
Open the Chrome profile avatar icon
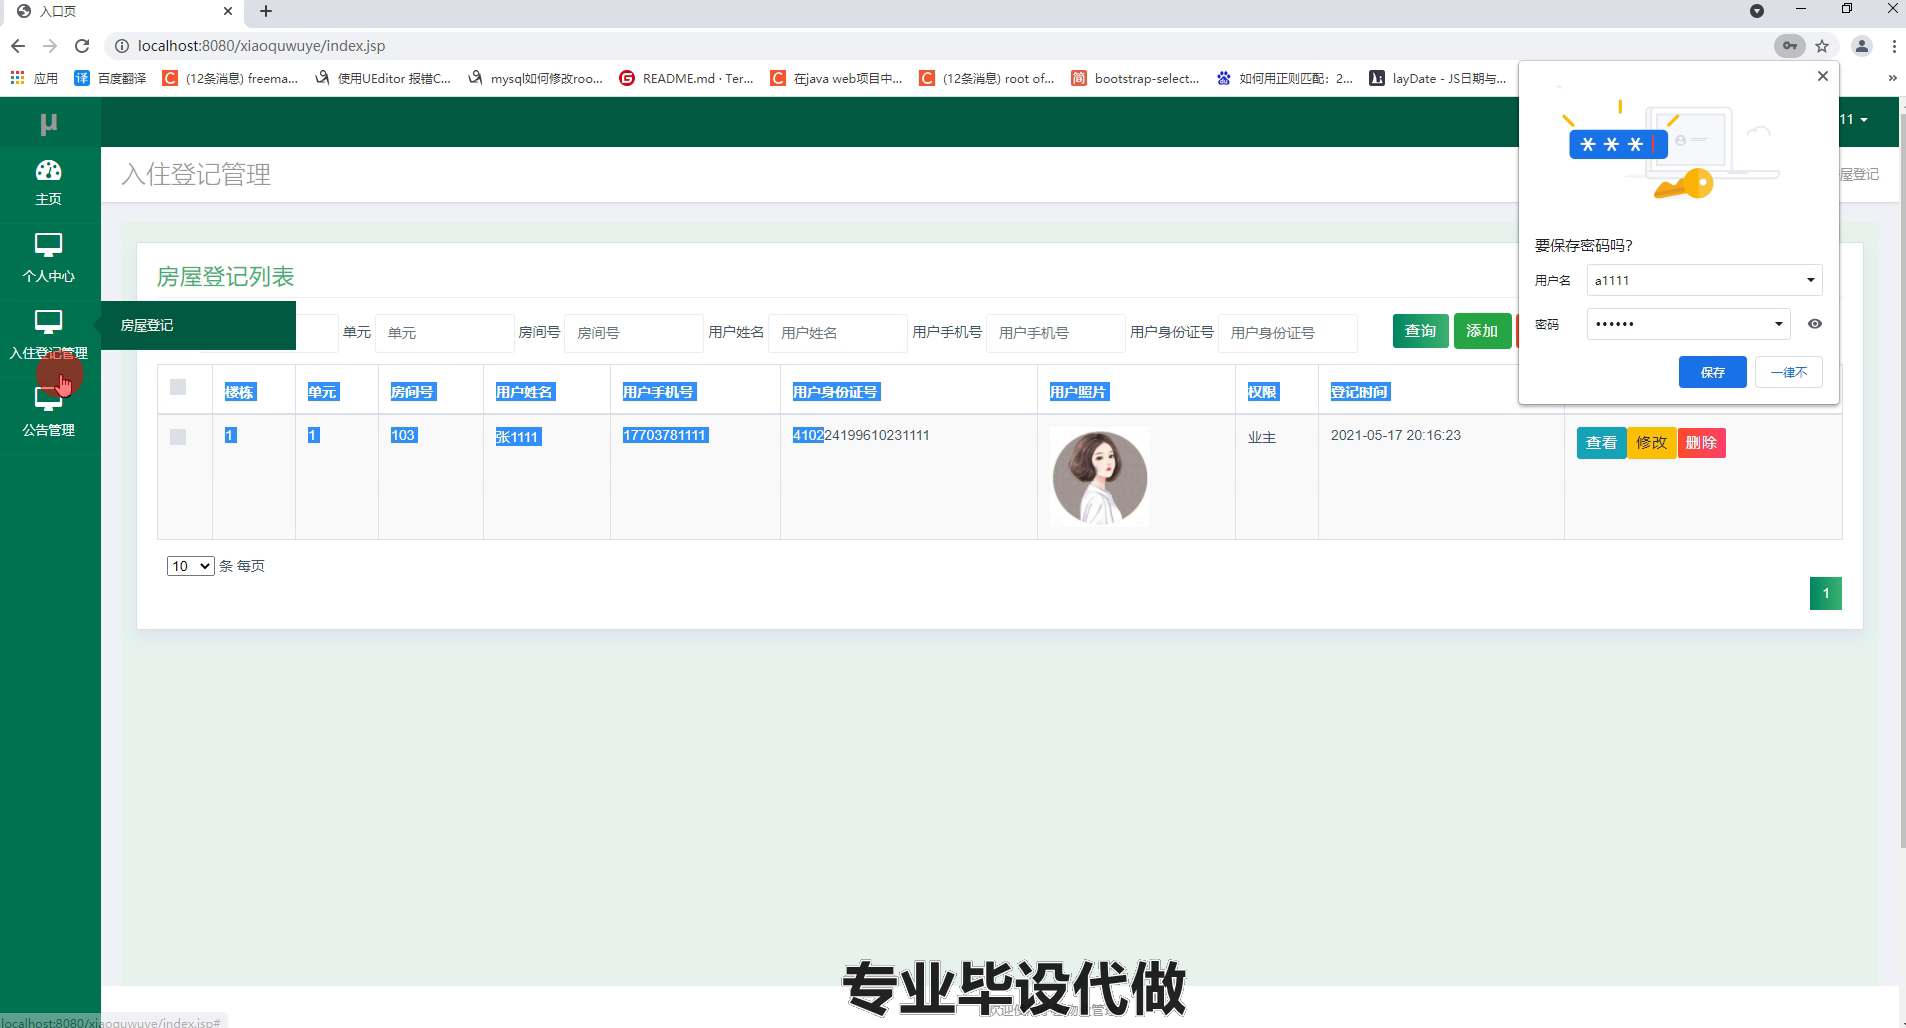(x=1862, y=46)
